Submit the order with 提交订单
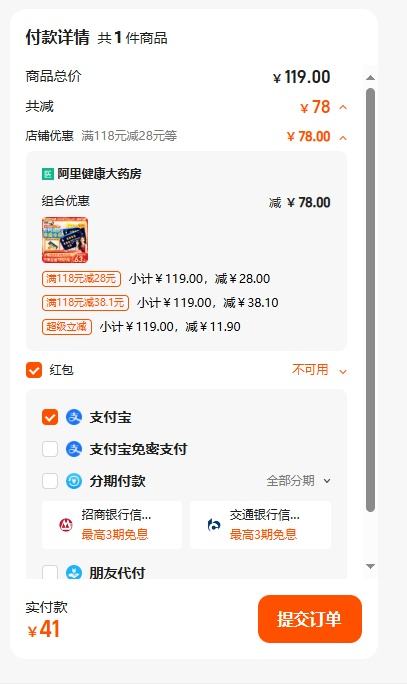This screenshot has width=407, height=684. [310, 619]
